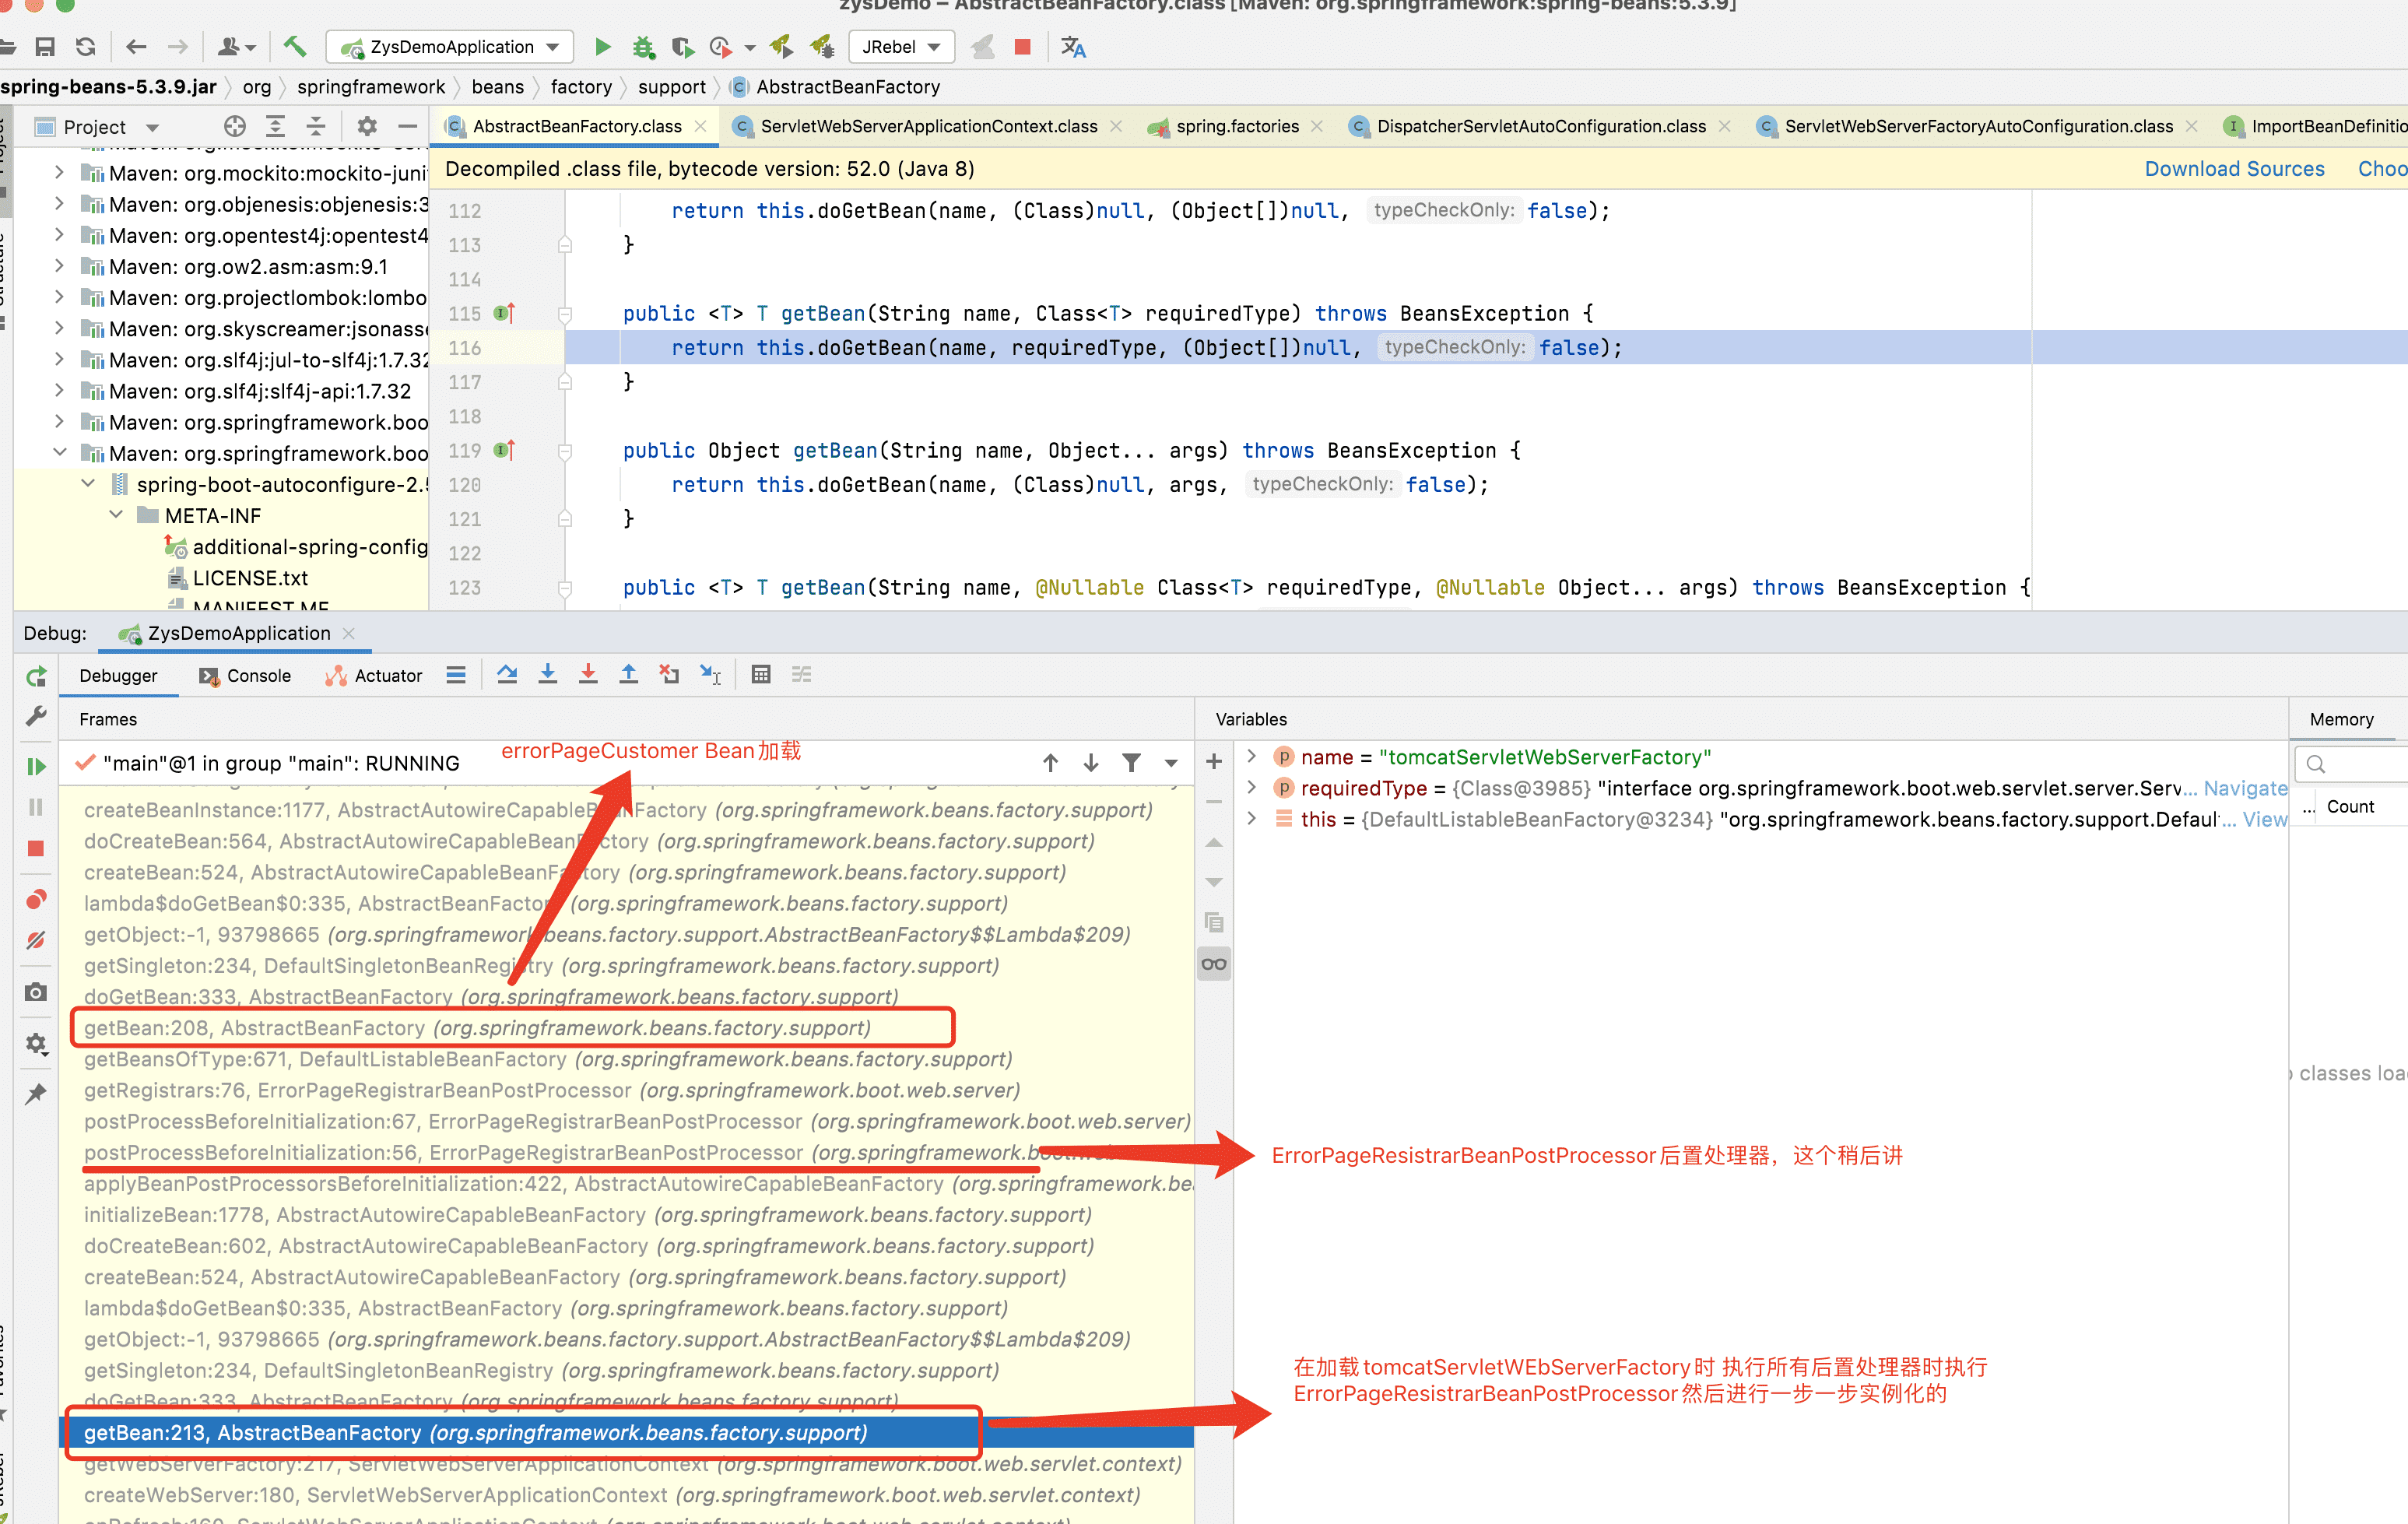The image size is (2408, 1524).
Task: Navigate forward with the right arrow icon
Action: (x=178, y=47)
